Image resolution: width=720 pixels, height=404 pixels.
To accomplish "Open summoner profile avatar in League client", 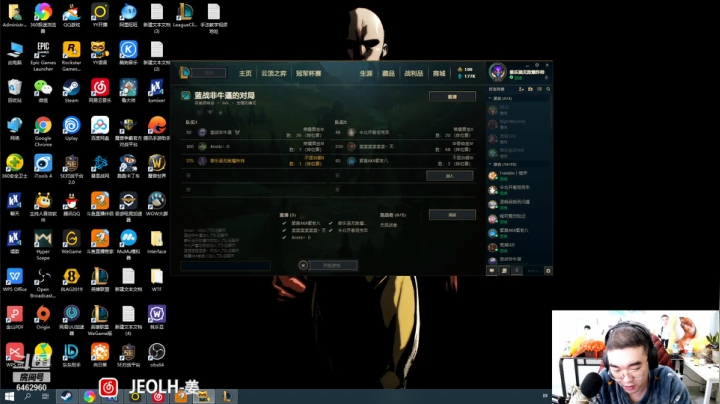I will point(497,72).
